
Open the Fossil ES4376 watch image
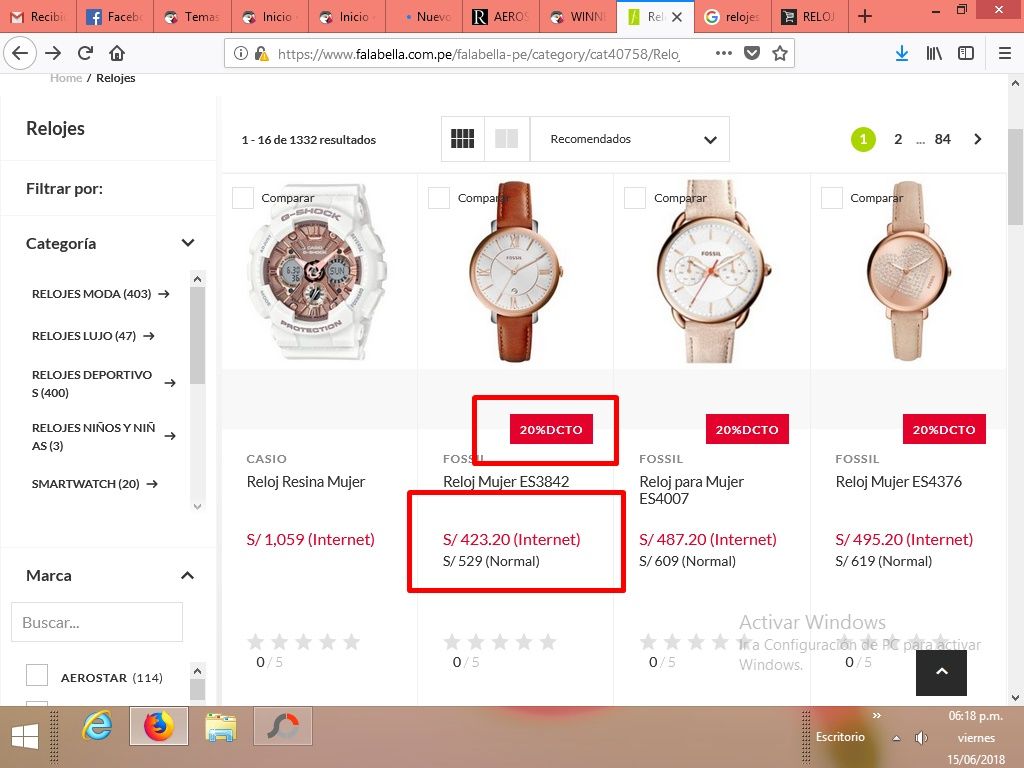pyautogui.click(x=908, y=271)
